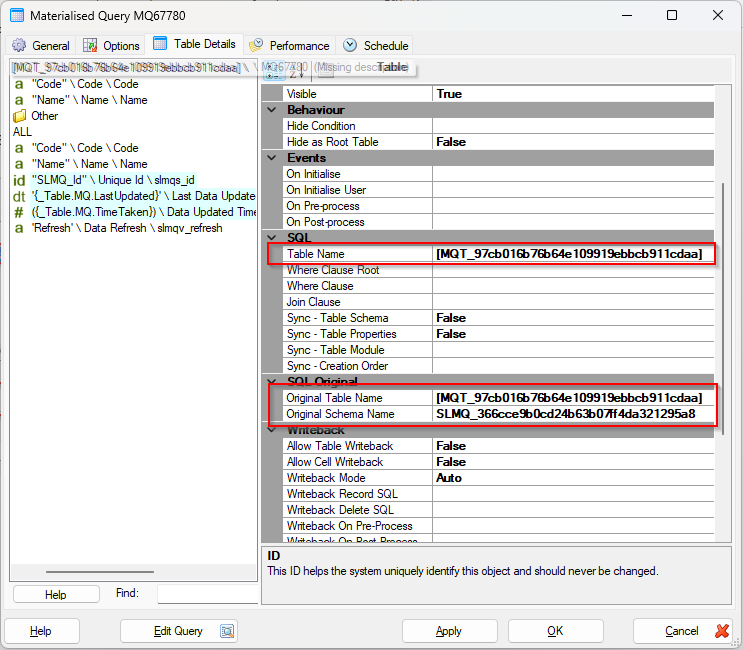Select the Table Name property
This screenshot has height=650, width=743.
(499, 254)
